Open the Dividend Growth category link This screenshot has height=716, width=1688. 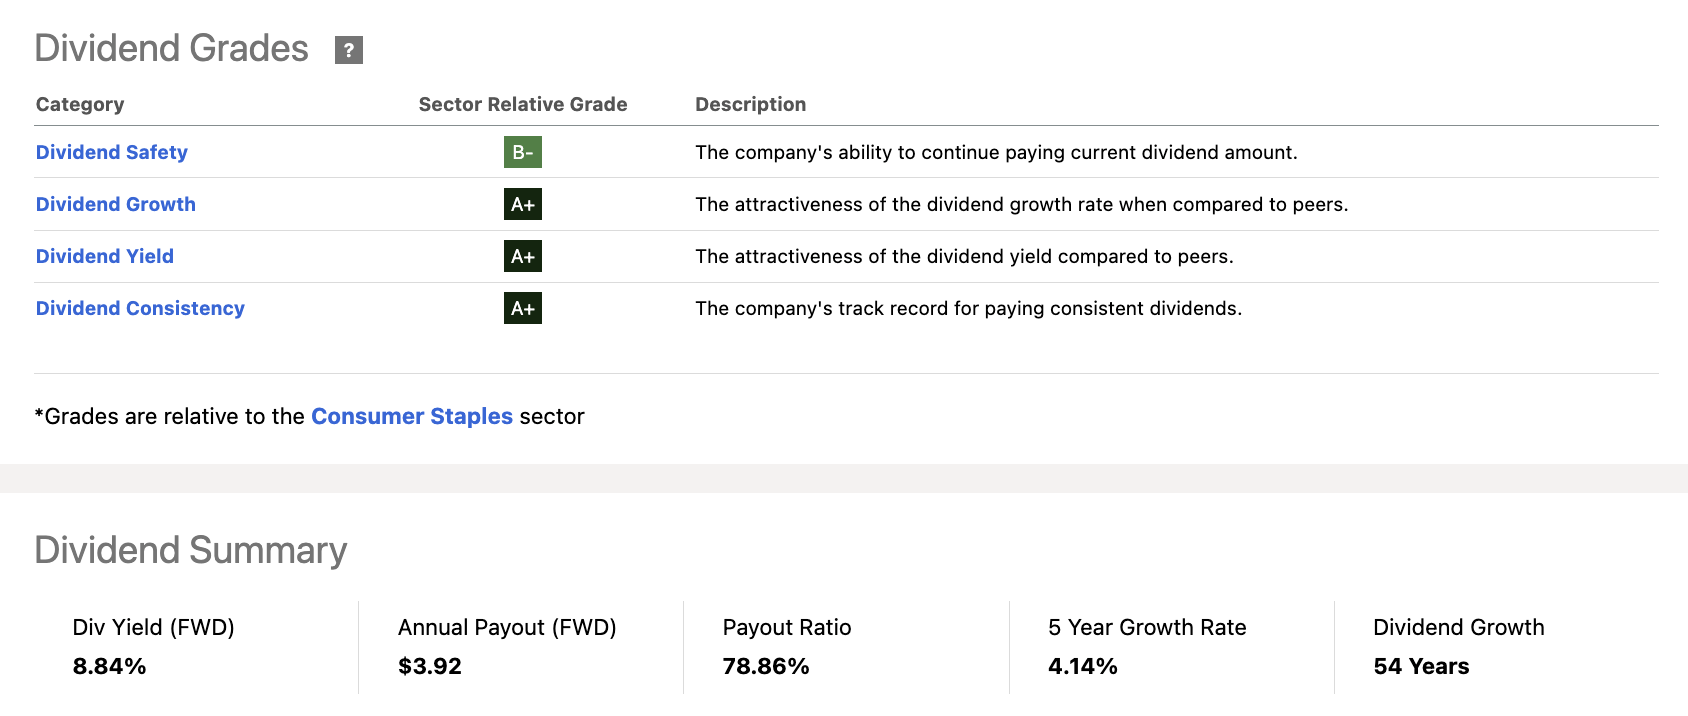click(x=116, y=204)
